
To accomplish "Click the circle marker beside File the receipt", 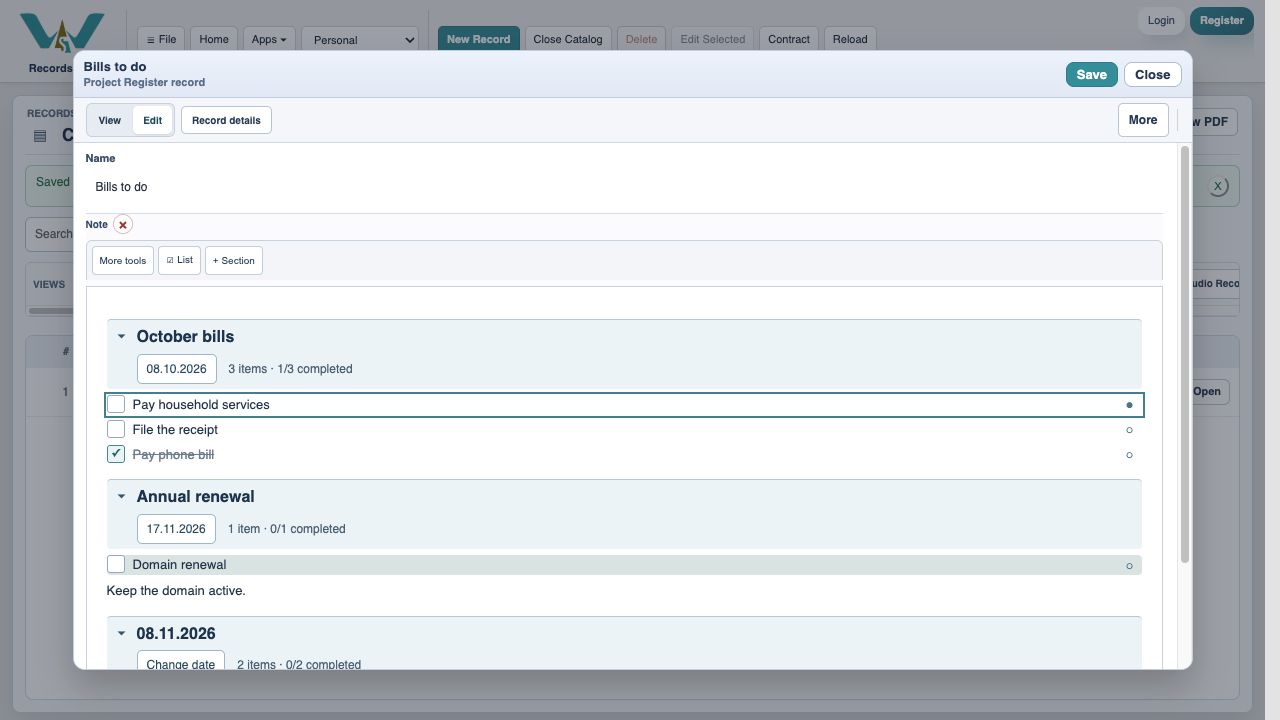I will click(x=1129, y=430).
